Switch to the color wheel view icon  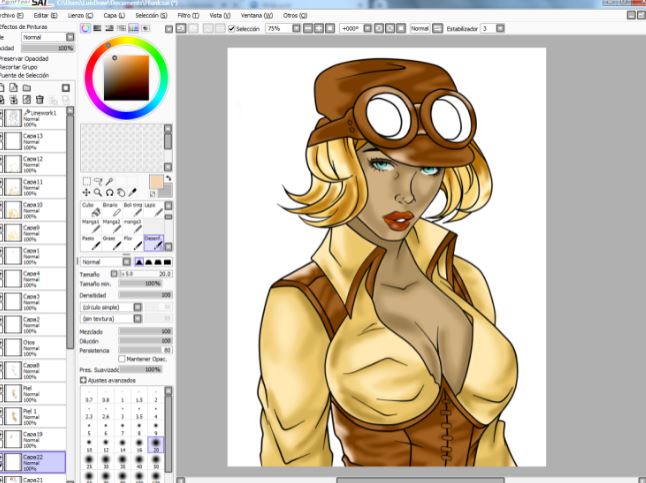point(85,29)
